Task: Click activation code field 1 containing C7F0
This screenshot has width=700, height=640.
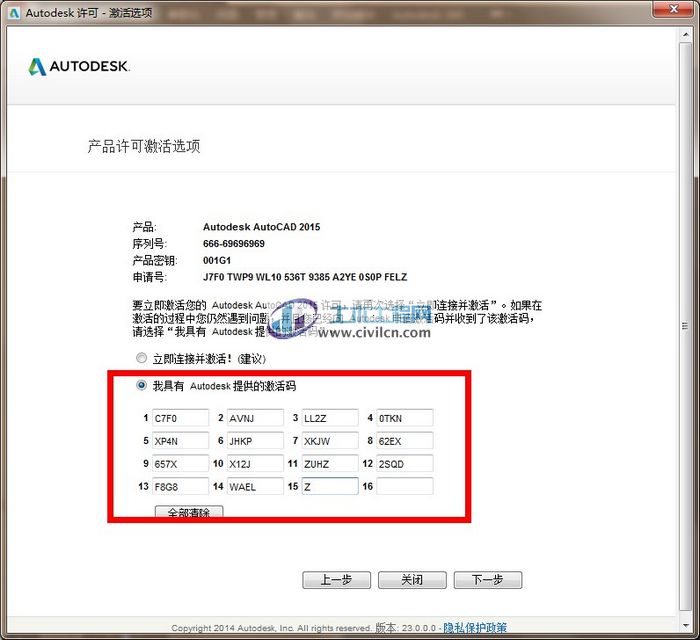Action: click(x=180, y=418)
